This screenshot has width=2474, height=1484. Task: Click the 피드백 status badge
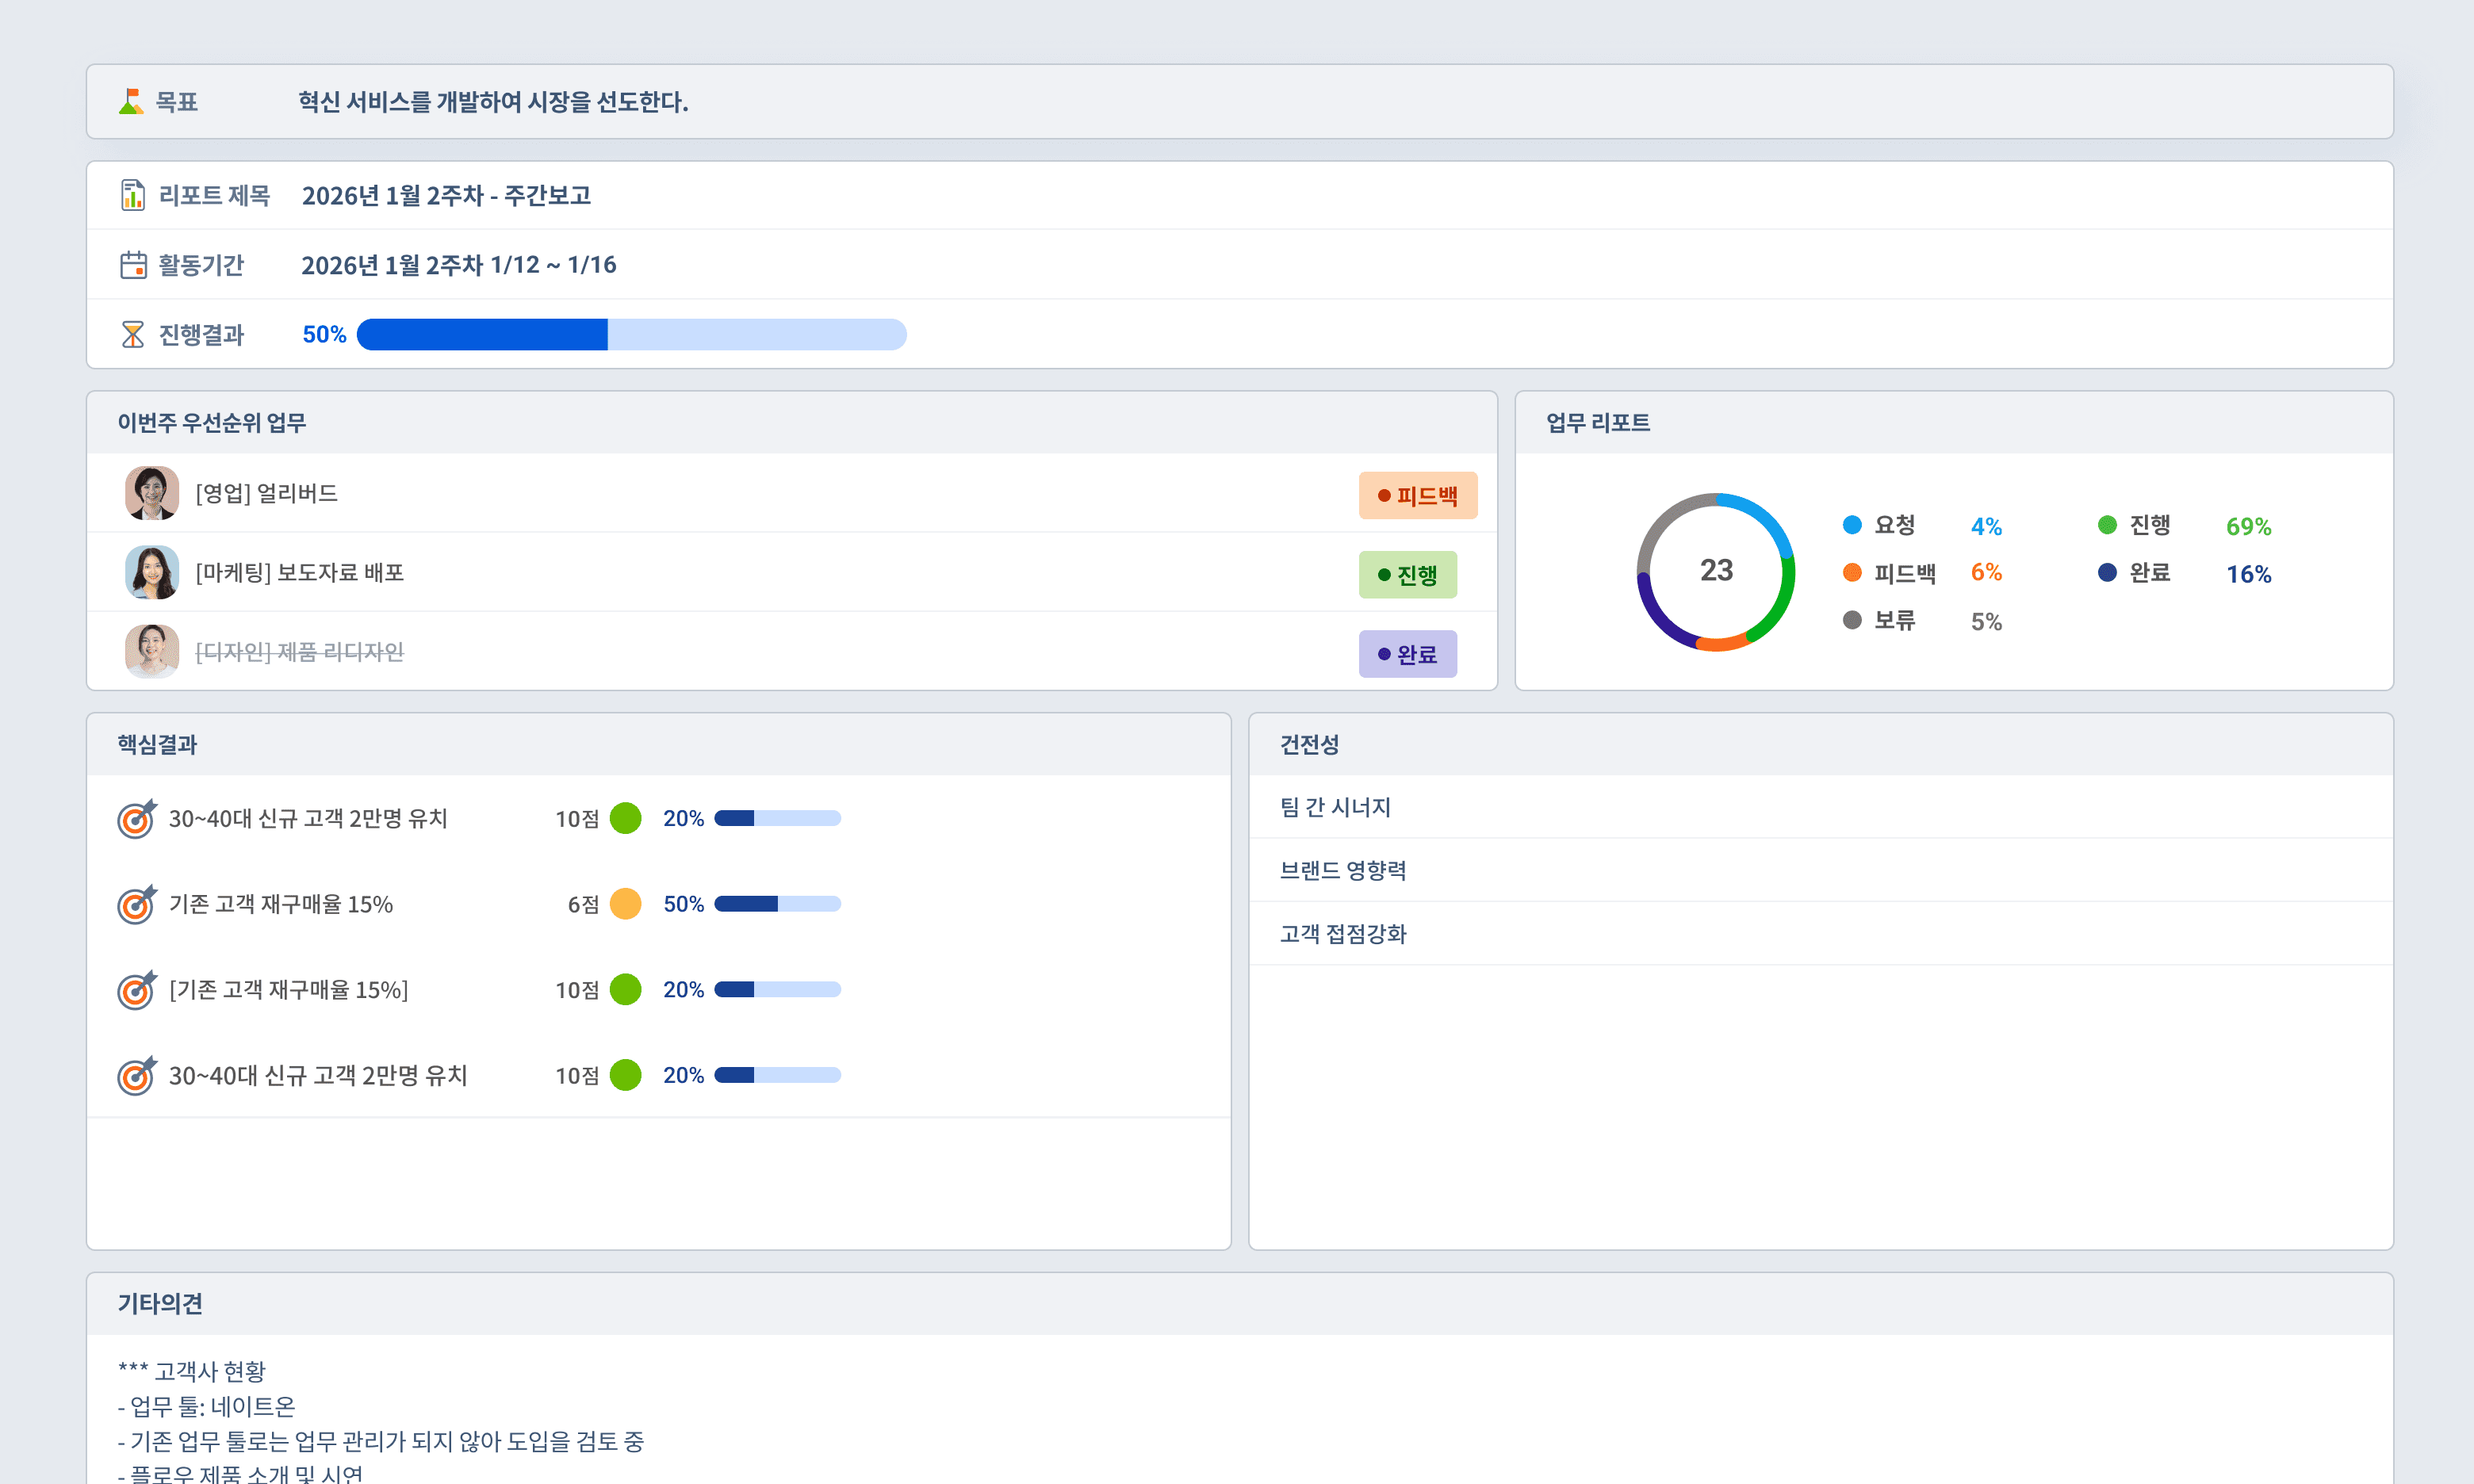coord(1417,495)
